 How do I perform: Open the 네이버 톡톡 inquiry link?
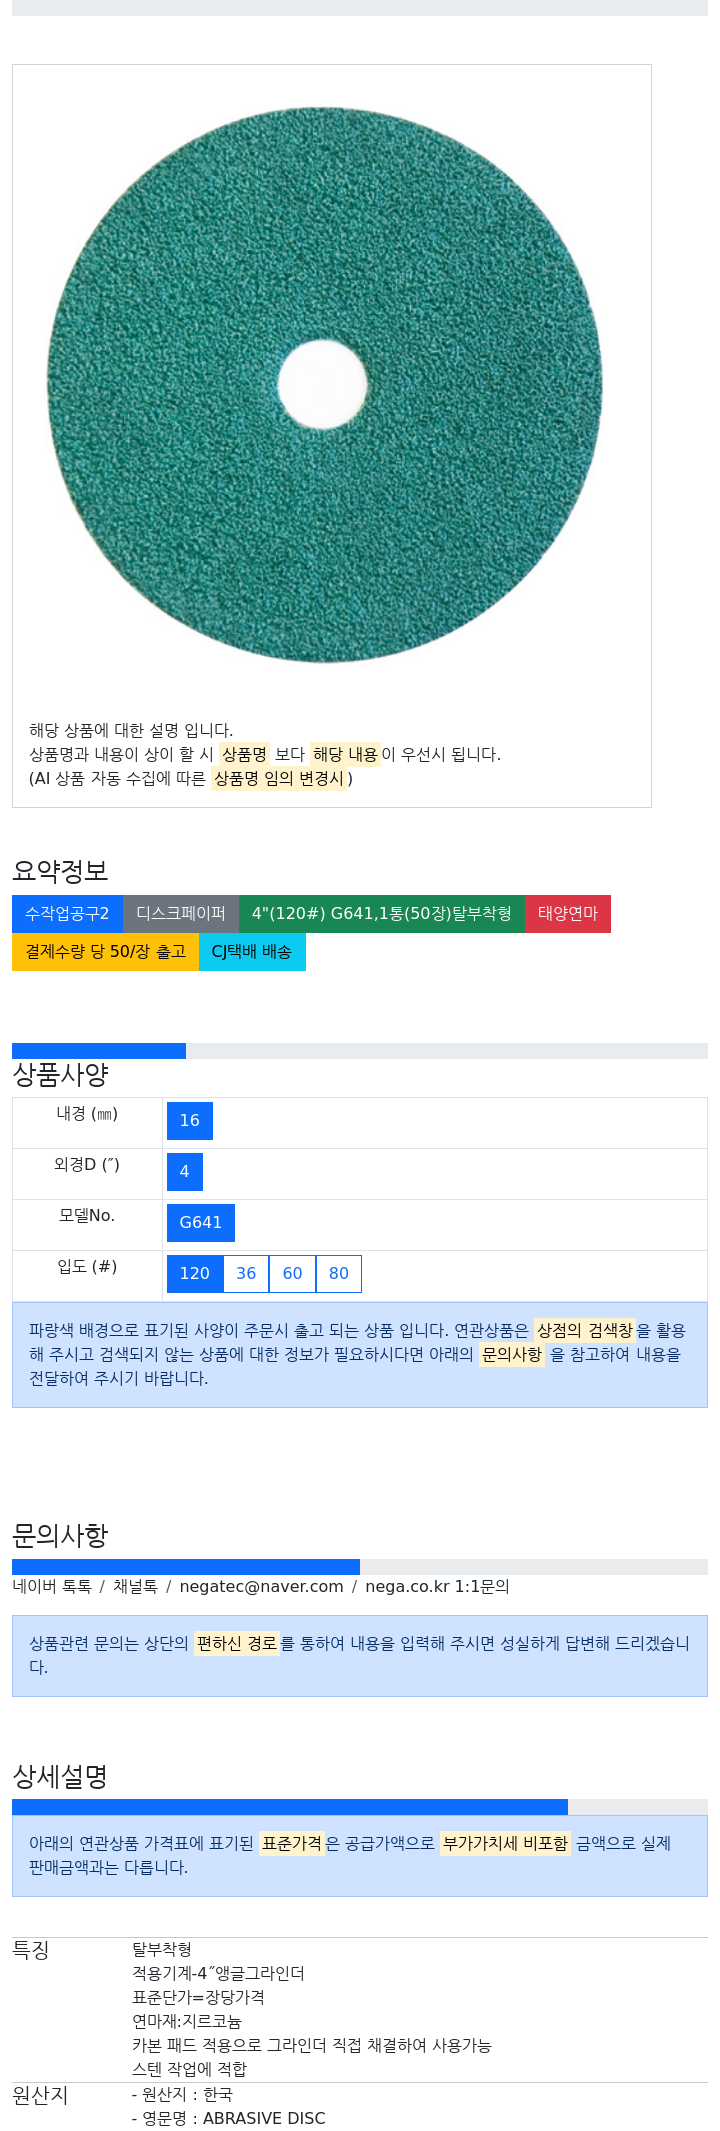click(52, 1587)
